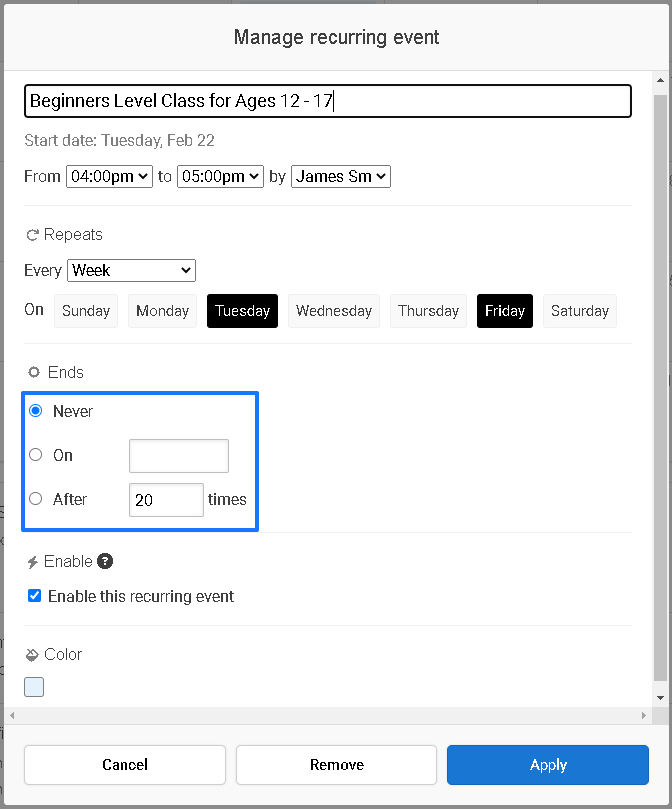Click the vertical scrollbar thumb
This screenshot has height=809, width=672.
coord(660,388)
